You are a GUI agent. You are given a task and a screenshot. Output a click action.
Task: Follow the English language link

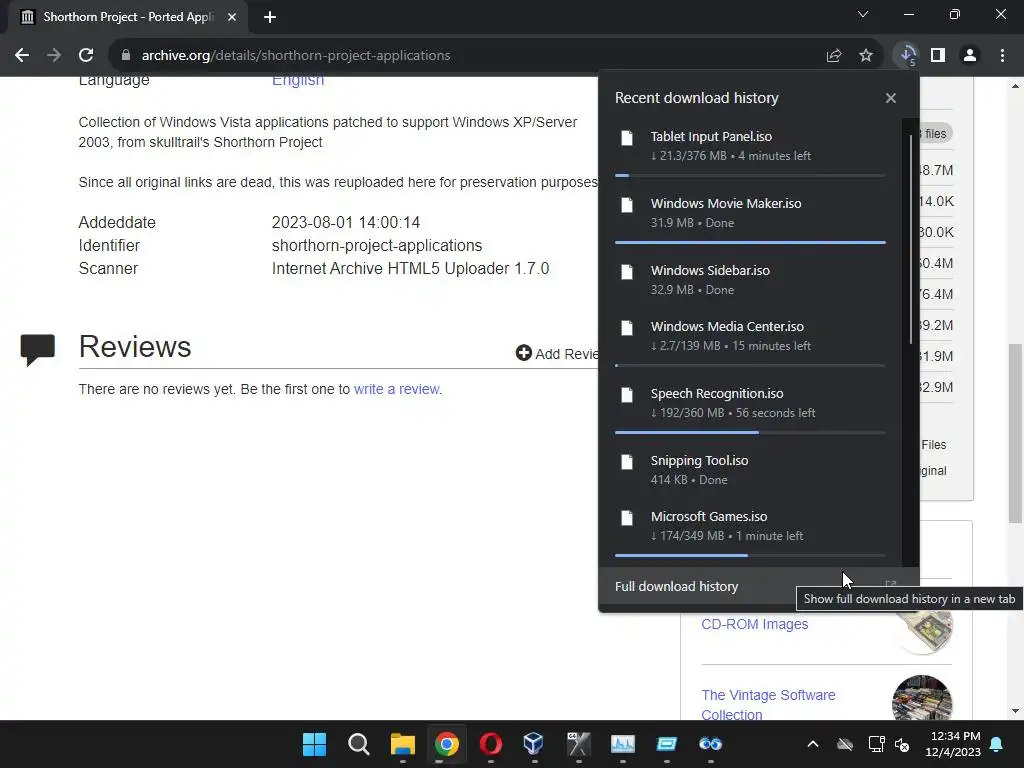coord(298,80)
